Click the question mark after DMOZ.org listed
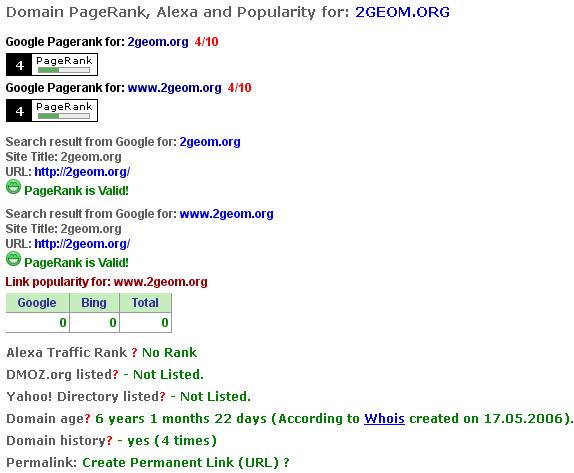 116,375
